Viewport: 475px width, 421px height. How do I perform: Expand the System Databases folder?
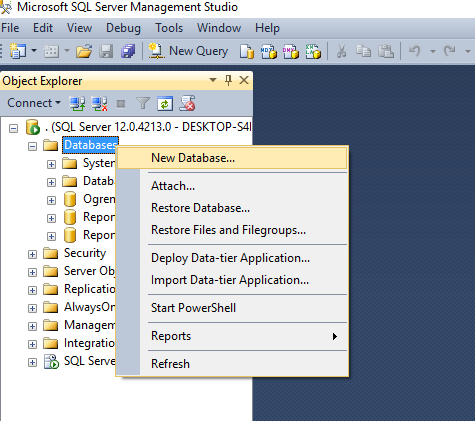coord(51,164)
